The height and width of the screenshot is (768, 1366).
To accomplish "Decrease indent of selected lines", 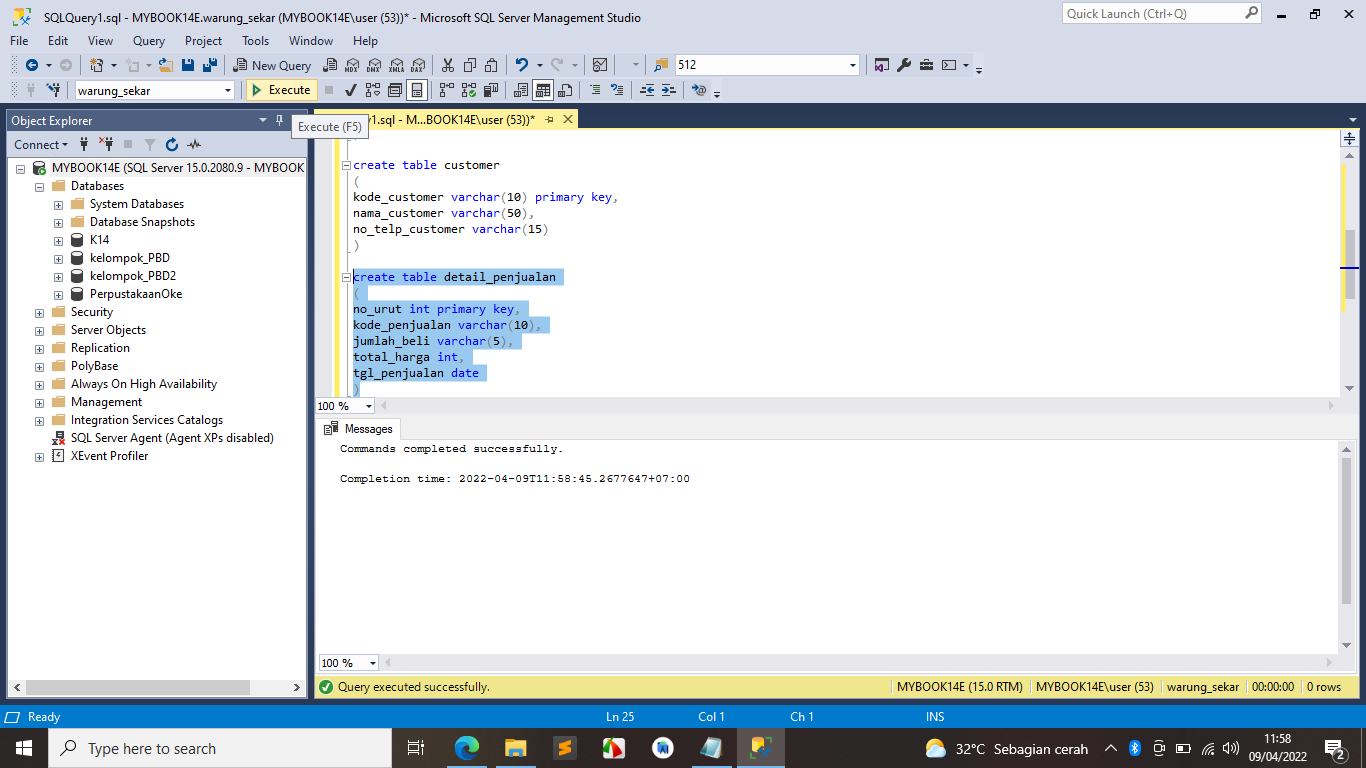I will 647,90.
